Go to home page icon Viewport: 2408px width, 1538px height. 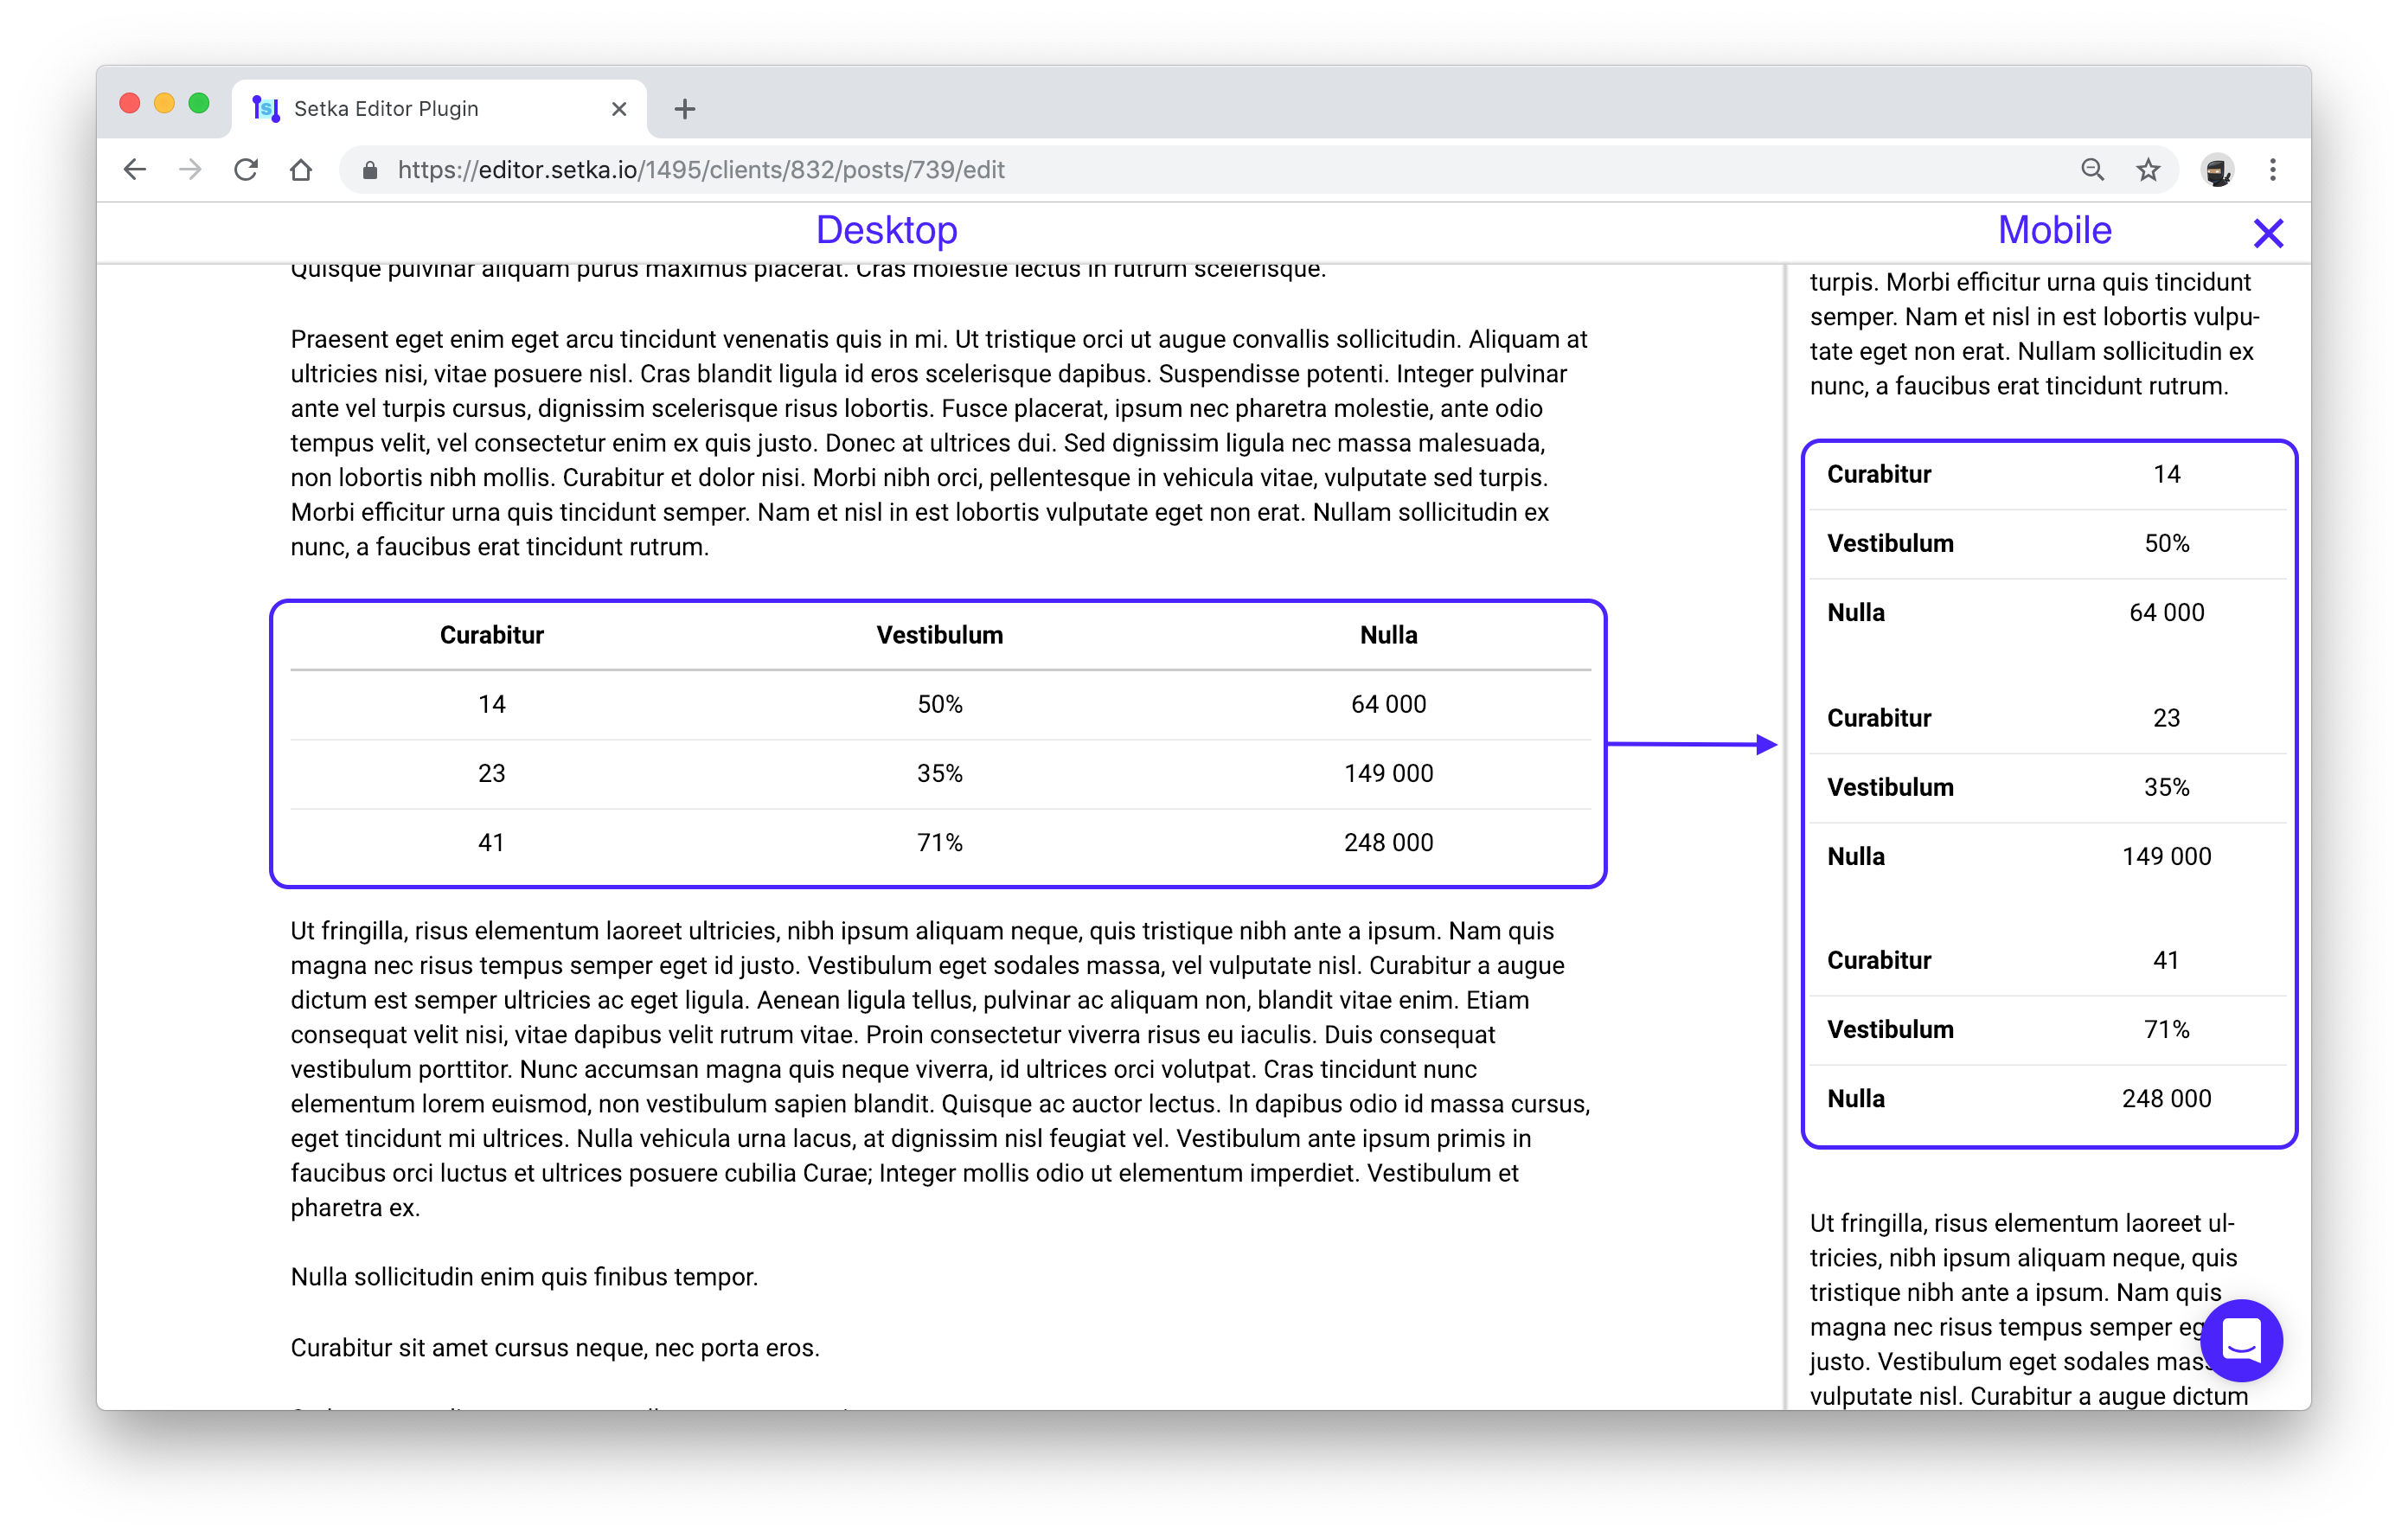(x=301, y=170)
